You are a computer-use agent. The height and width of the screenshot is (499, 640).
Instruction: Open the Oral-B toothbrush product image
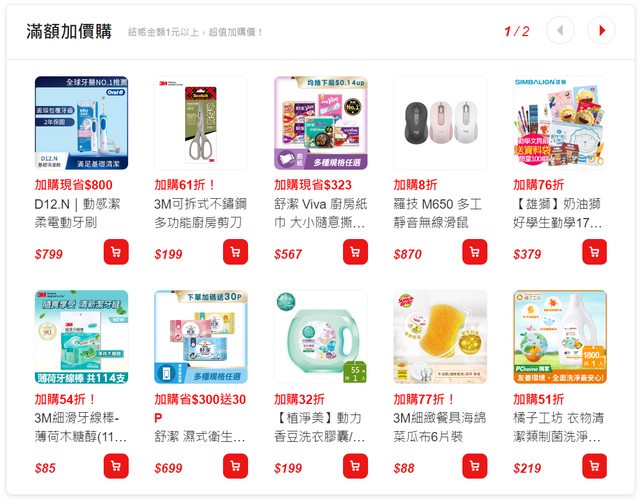click(x=81, y=123)
